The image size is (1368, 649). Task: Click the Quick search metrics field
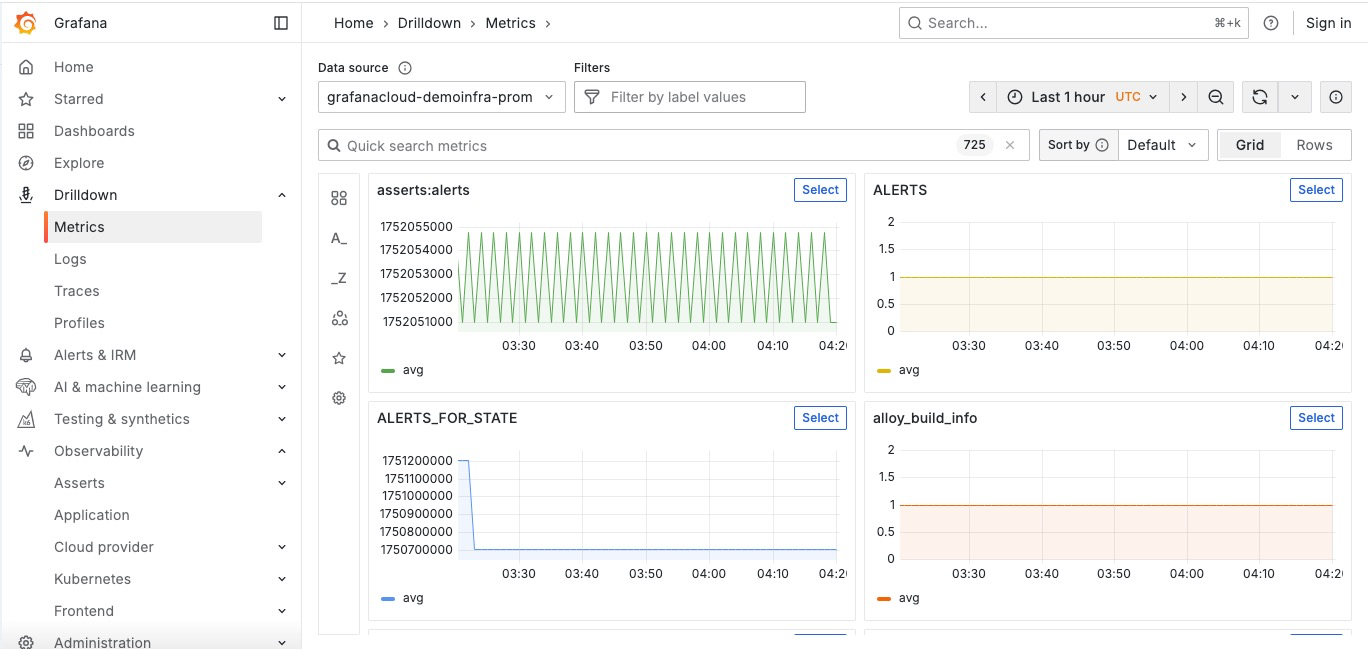(674, 145)
